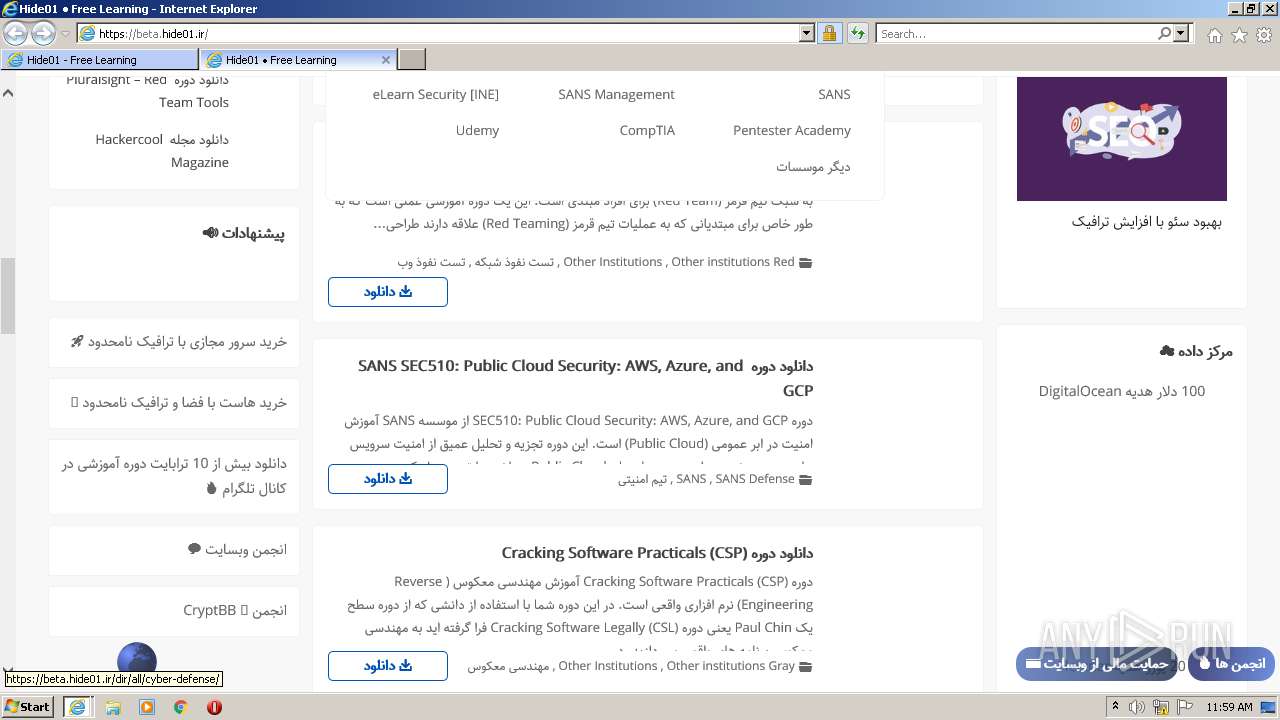Open the 'SANS Defense' category link
The height and width of the screenshot is (720, 1280).
(755, 479)
